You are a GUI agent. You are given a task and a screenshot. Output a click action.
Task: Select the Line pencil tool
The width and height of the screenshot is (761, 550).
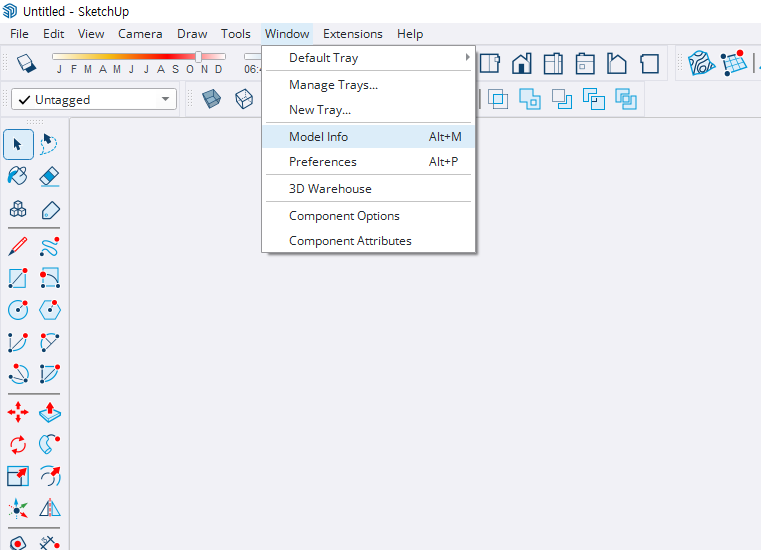pyautogui.click(x=18, y=247)
